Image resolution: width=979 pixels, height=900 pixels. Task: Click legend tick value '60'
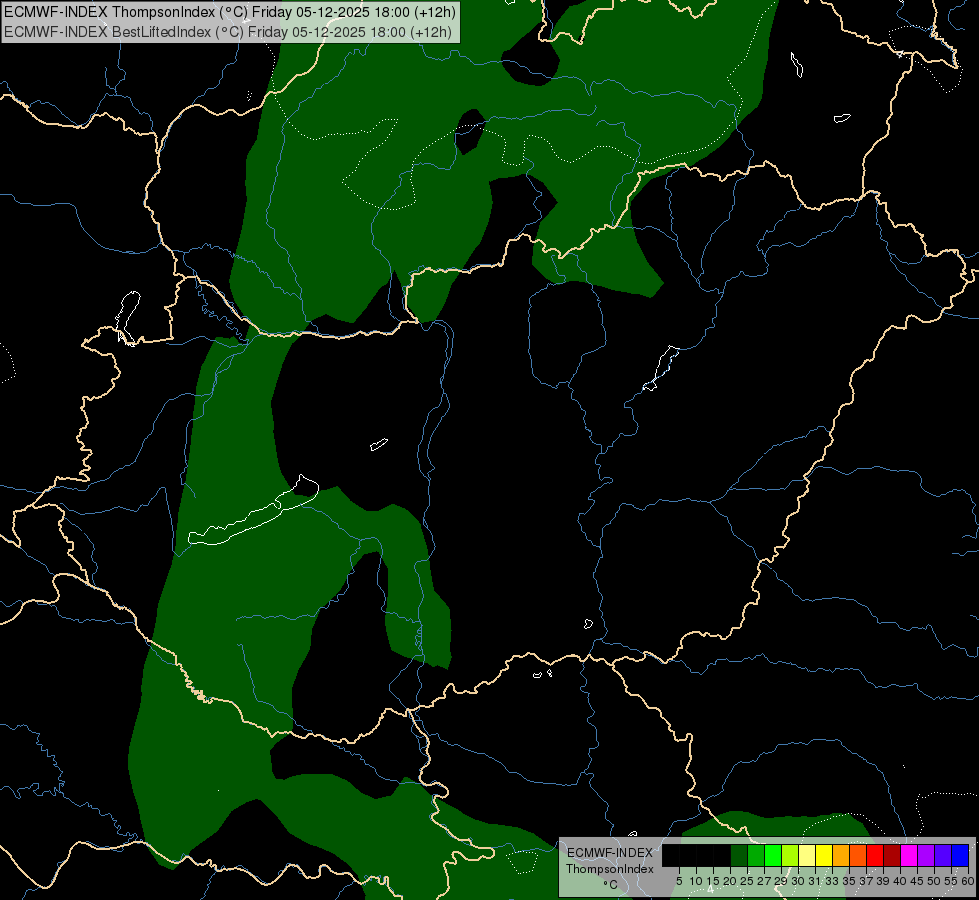[x=968, y=881]
